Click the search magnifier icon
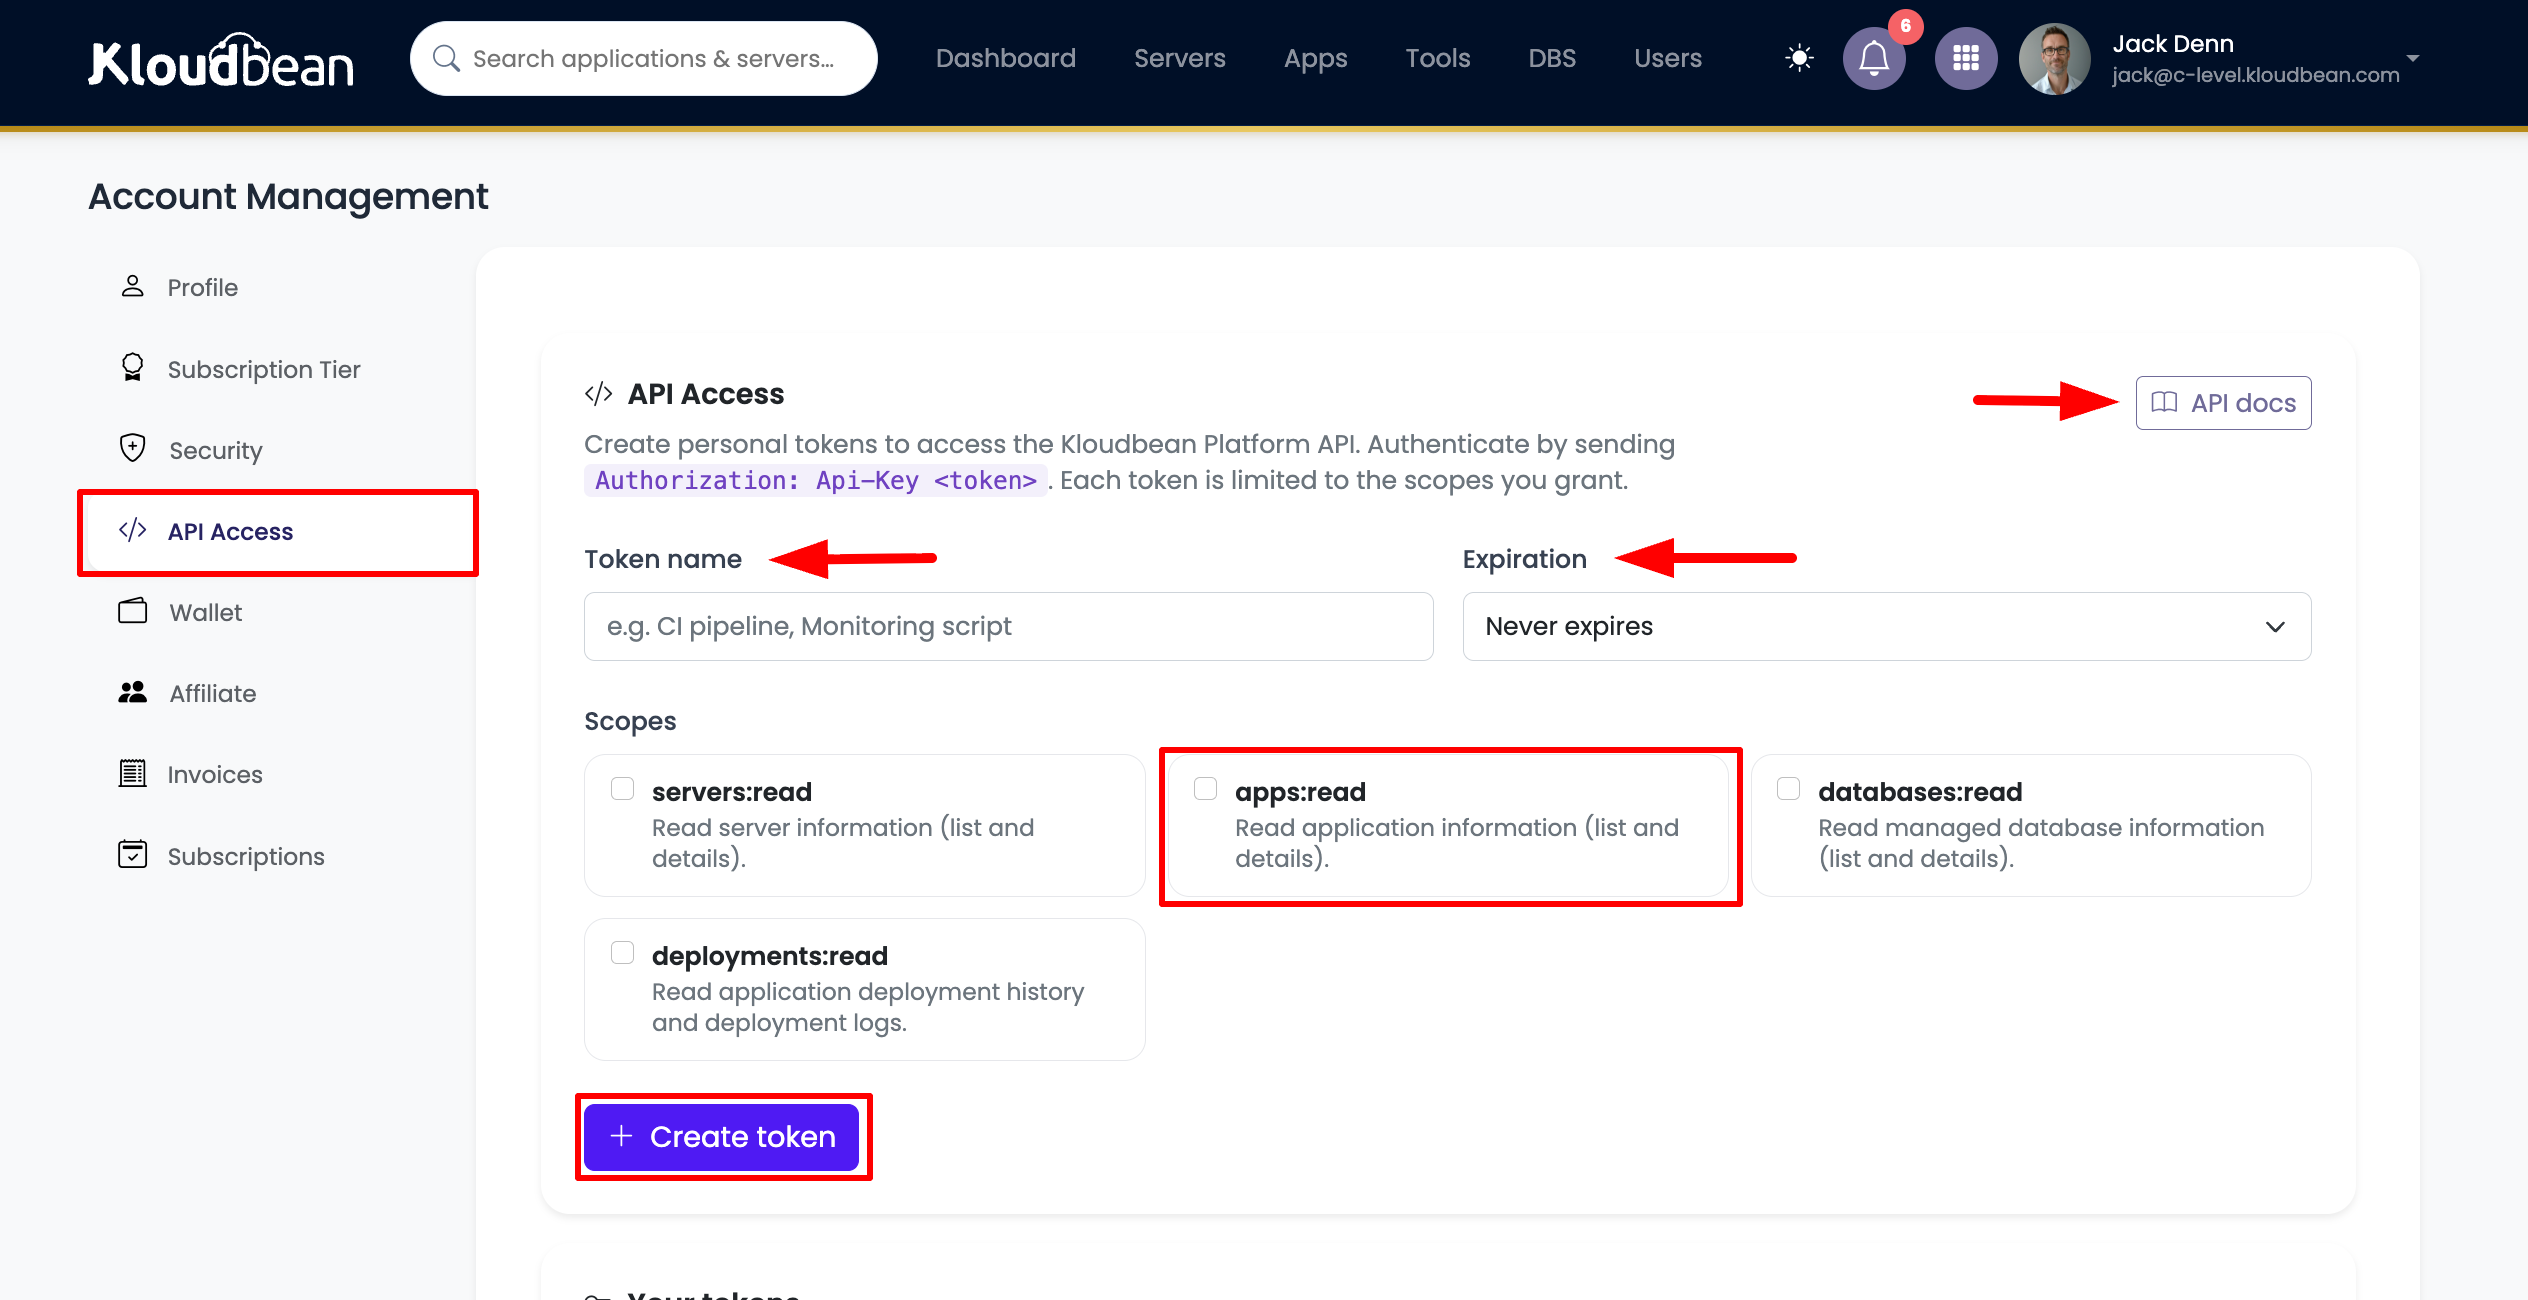The image size is (2528, 1300). 446,59
